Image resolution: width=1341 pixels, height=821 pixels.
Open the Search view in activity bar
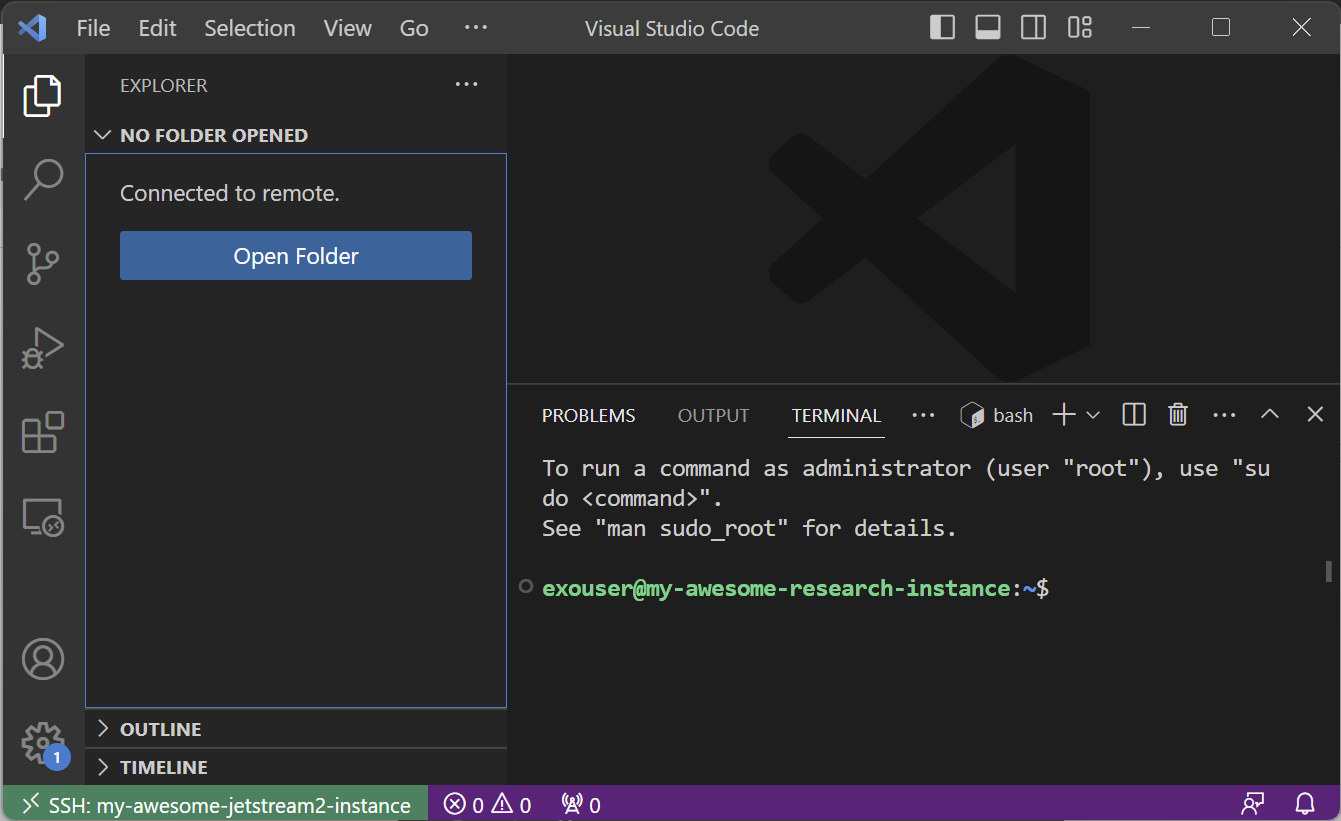coord(42,180)
